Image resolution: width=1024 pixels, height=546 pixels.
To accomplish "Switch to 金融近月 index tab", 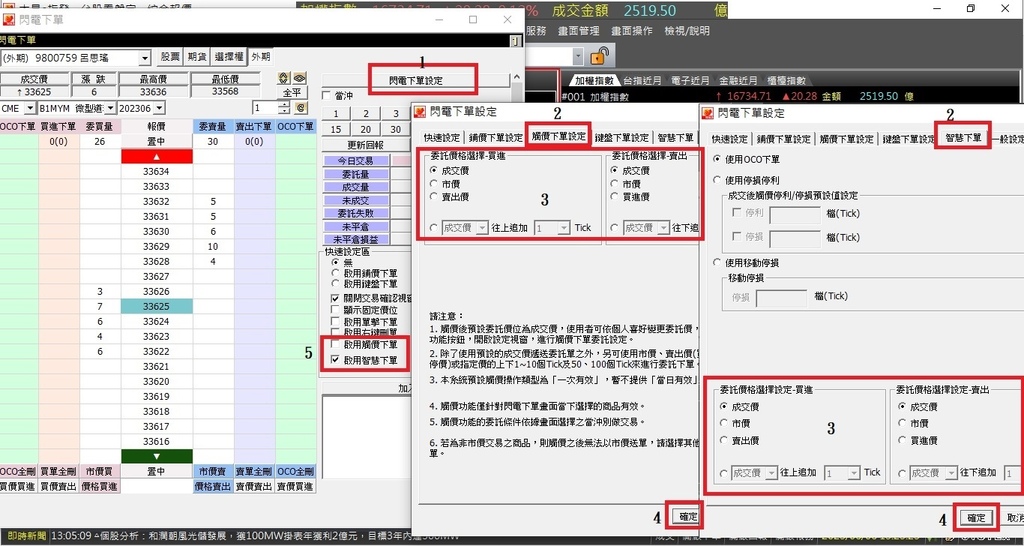I will coord(738,81).
